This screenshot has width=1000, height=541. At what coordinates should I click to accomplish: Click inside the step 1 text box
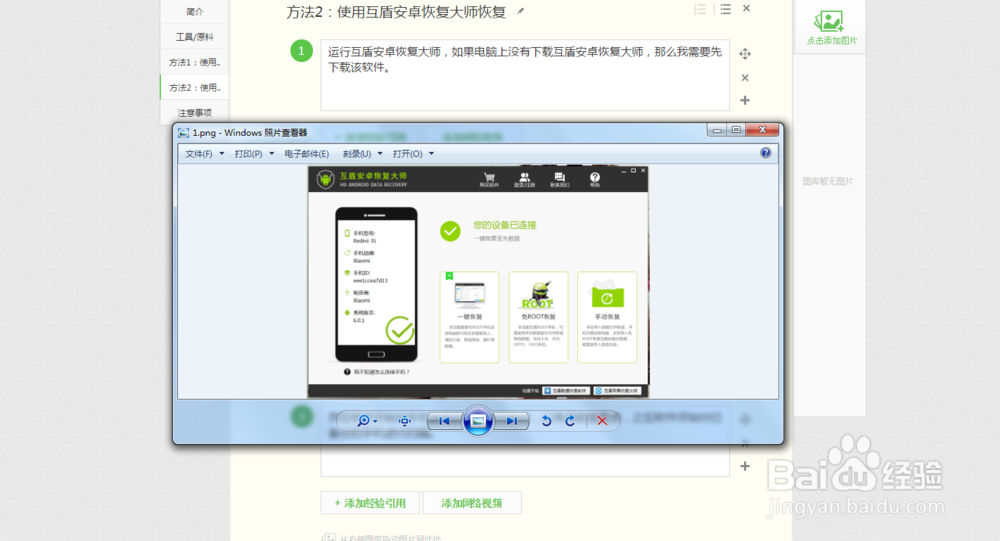[525, 75]
